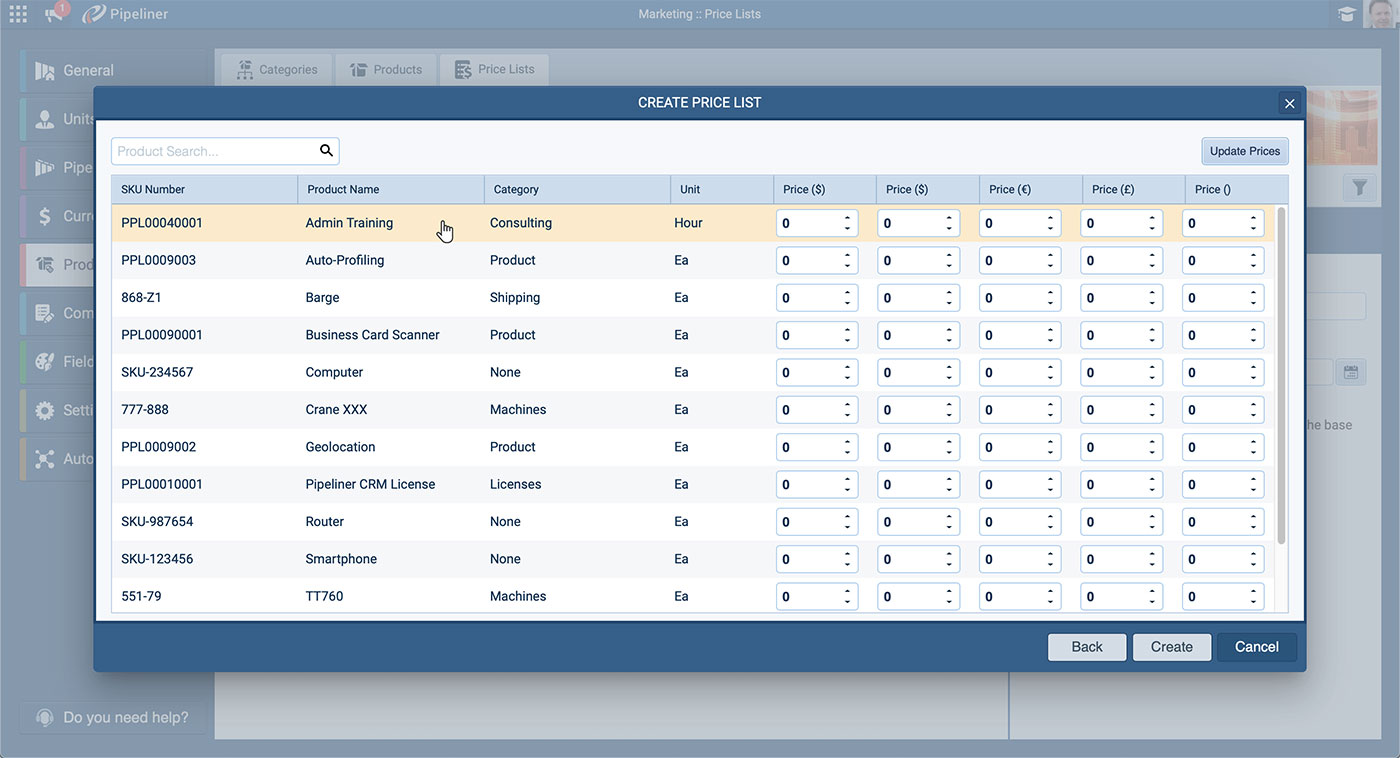This screenshot has height=758, width=1400.
Task: Click the filter funnel icon
Action: (x=1359, y=187)
